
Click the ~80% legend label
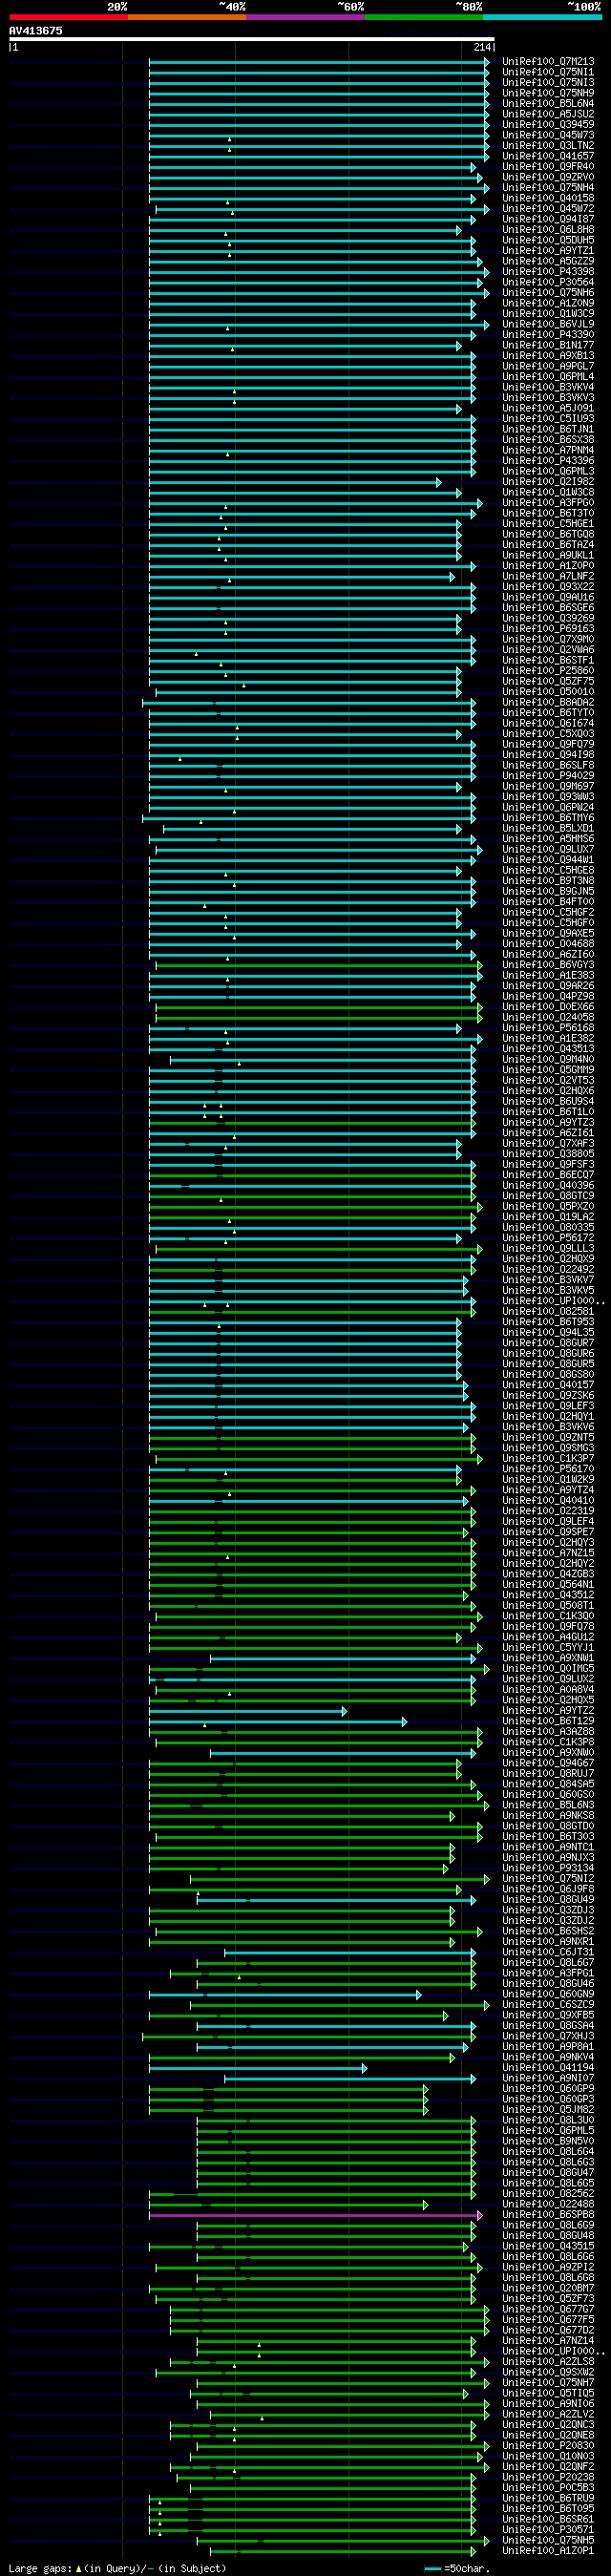pyautogui.click(x=468, y=6)
